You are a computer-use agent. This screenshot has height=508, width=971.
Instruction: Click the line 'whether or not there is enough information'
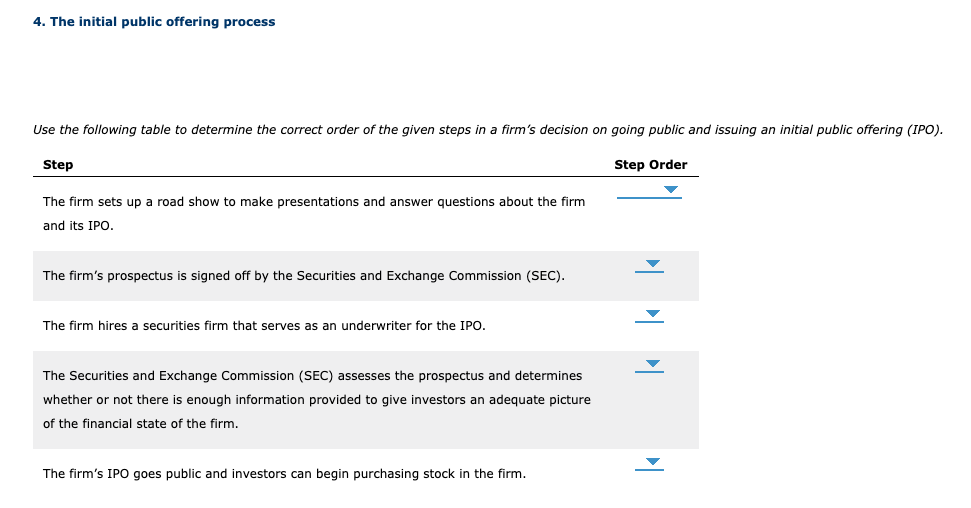tap(316, 400)
